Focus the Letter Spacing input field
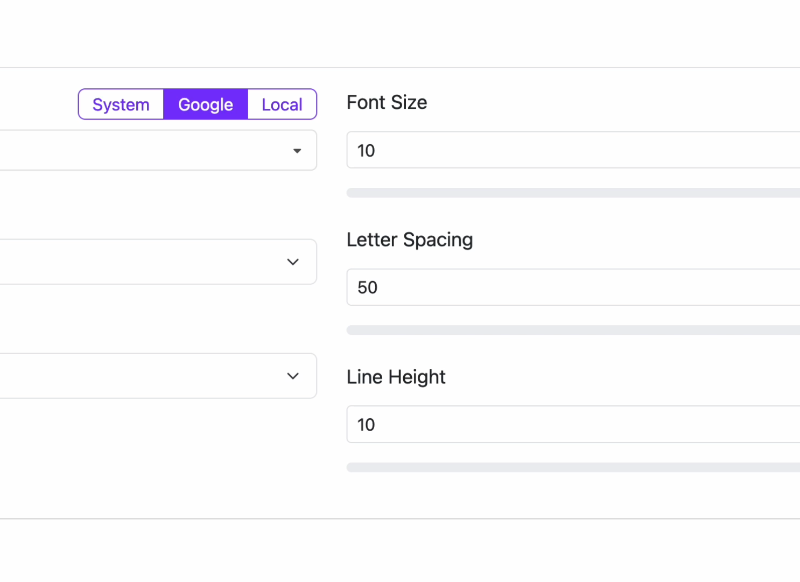 coord(573,287)
